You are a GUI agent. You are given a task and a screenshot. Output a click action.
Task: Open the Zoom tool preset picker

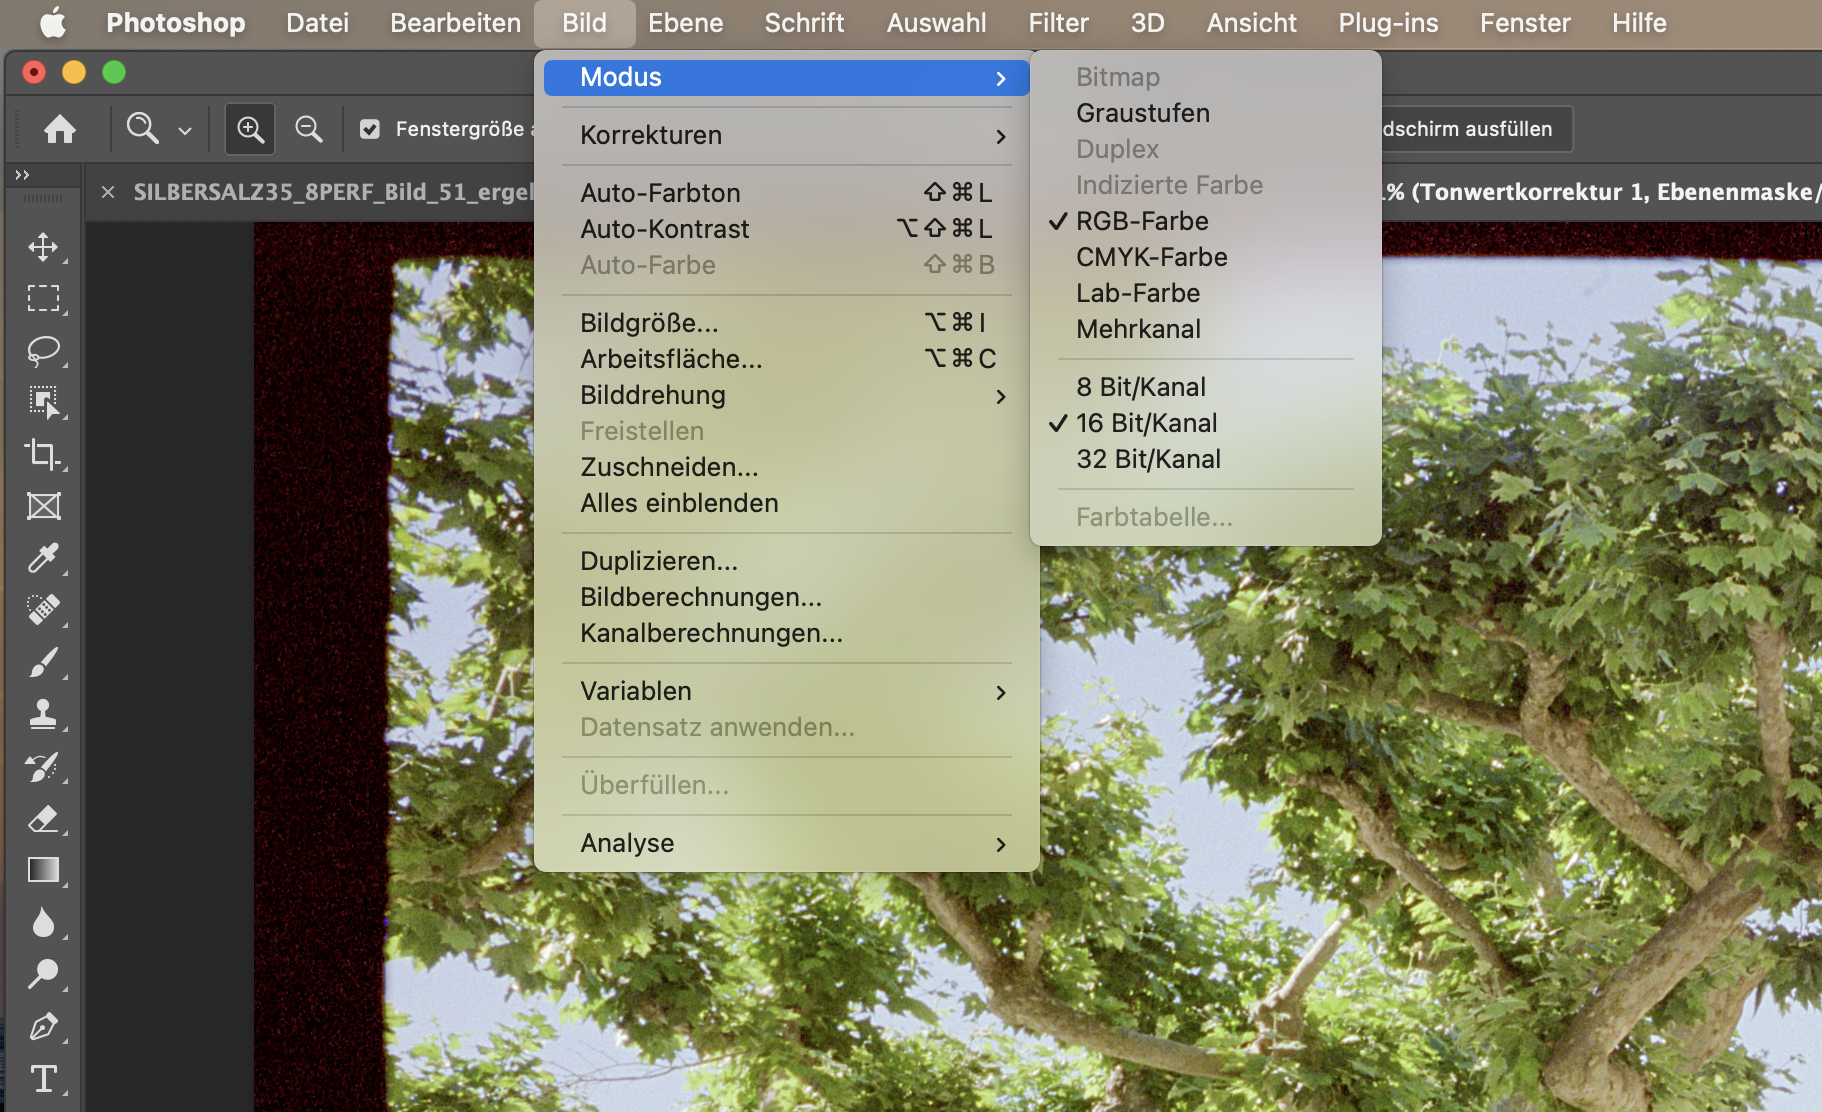click(185, 130)
